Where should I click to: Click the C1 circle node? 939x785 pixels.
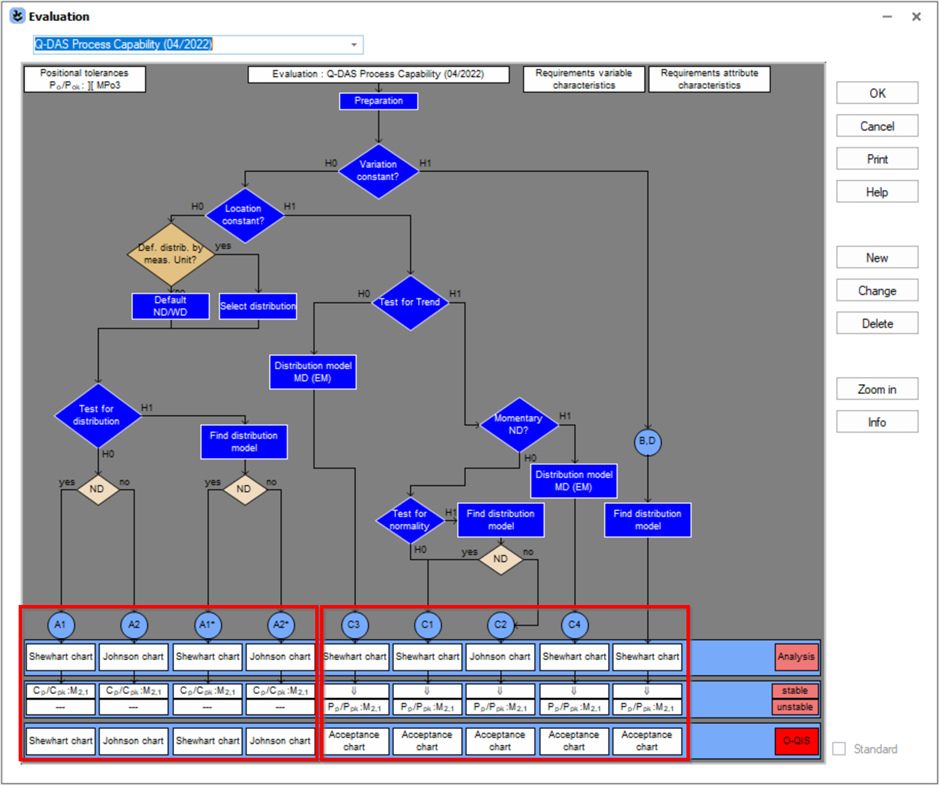coord(428,625)
